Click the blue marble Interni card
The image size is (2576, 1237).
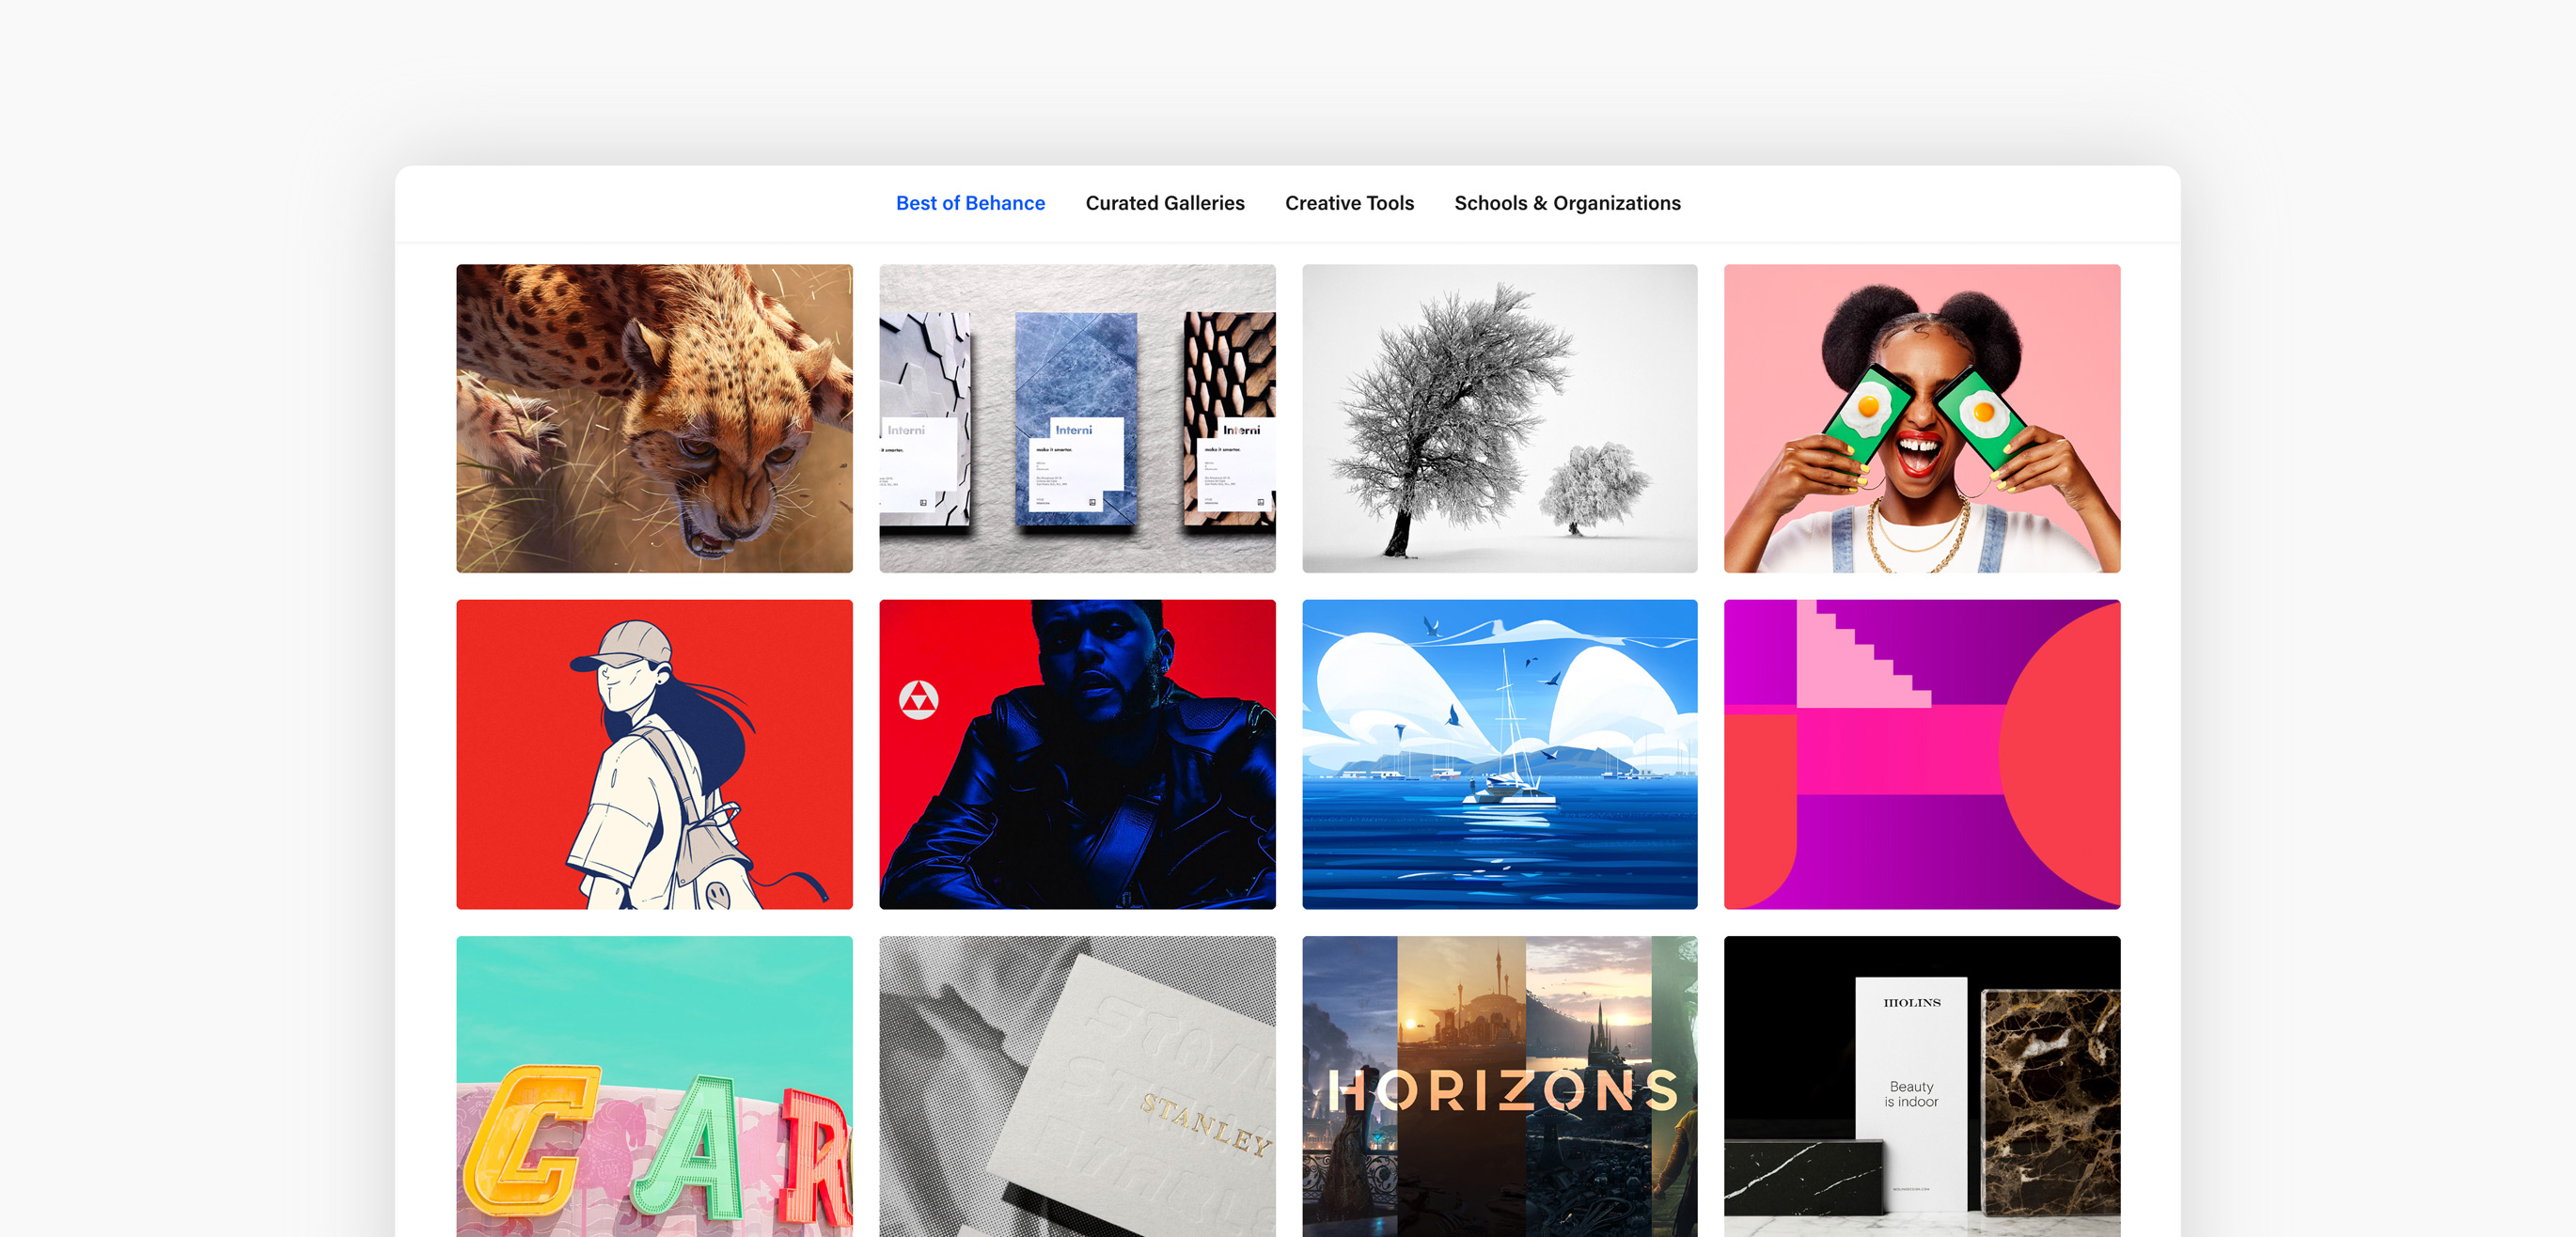tap(1076, 418)
